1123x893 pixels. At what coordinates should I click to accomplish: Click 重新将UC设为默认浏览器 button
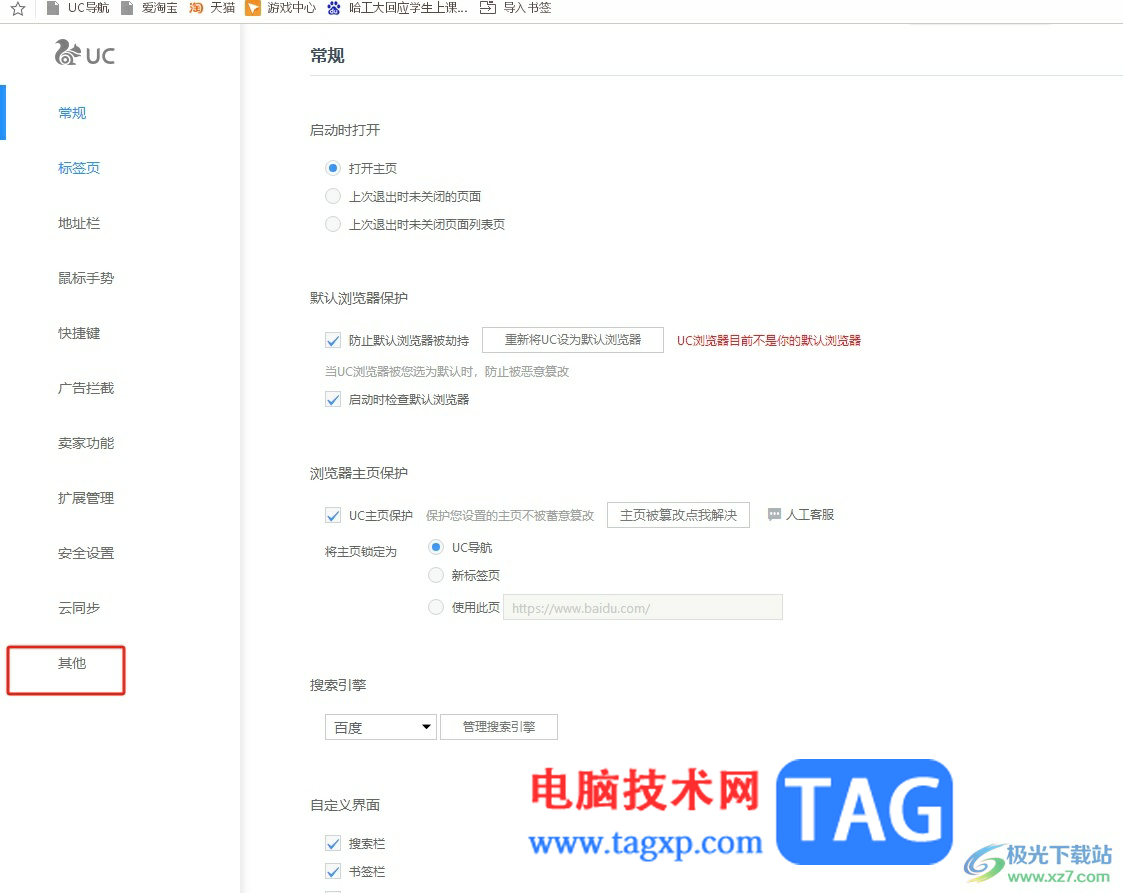pyautogui.click(x=573, y=339)
